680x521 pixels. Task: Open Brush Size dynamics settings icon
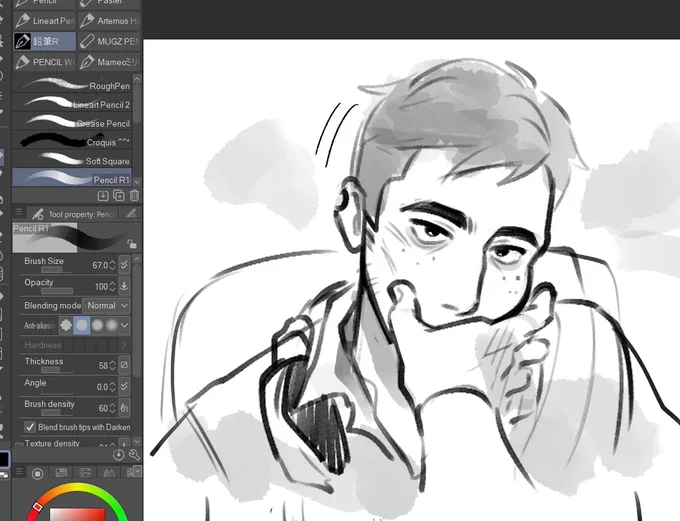point(124,264)
